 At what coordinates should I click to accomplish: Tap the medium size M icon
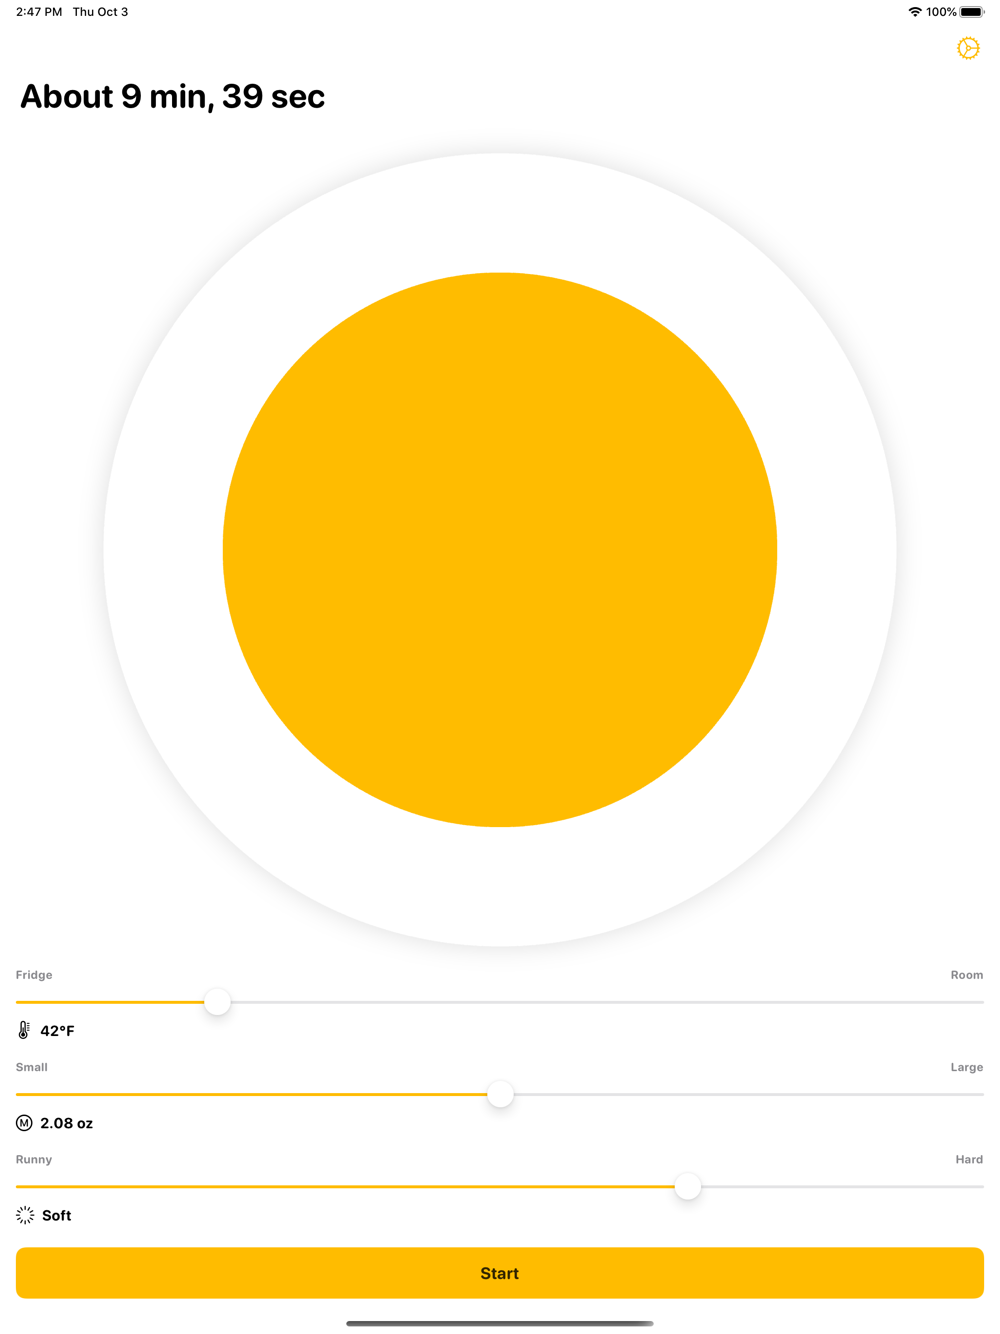(x=24, y=1123)
